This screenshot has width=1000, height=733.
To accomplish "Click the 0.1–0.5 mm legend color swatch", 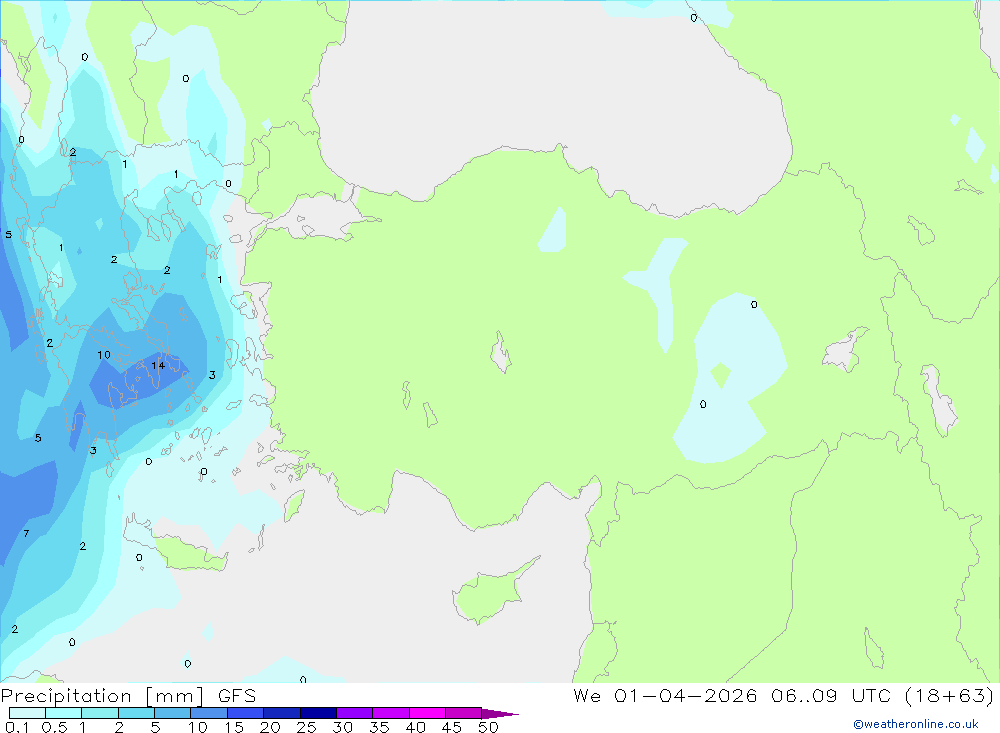I will 27,713.
